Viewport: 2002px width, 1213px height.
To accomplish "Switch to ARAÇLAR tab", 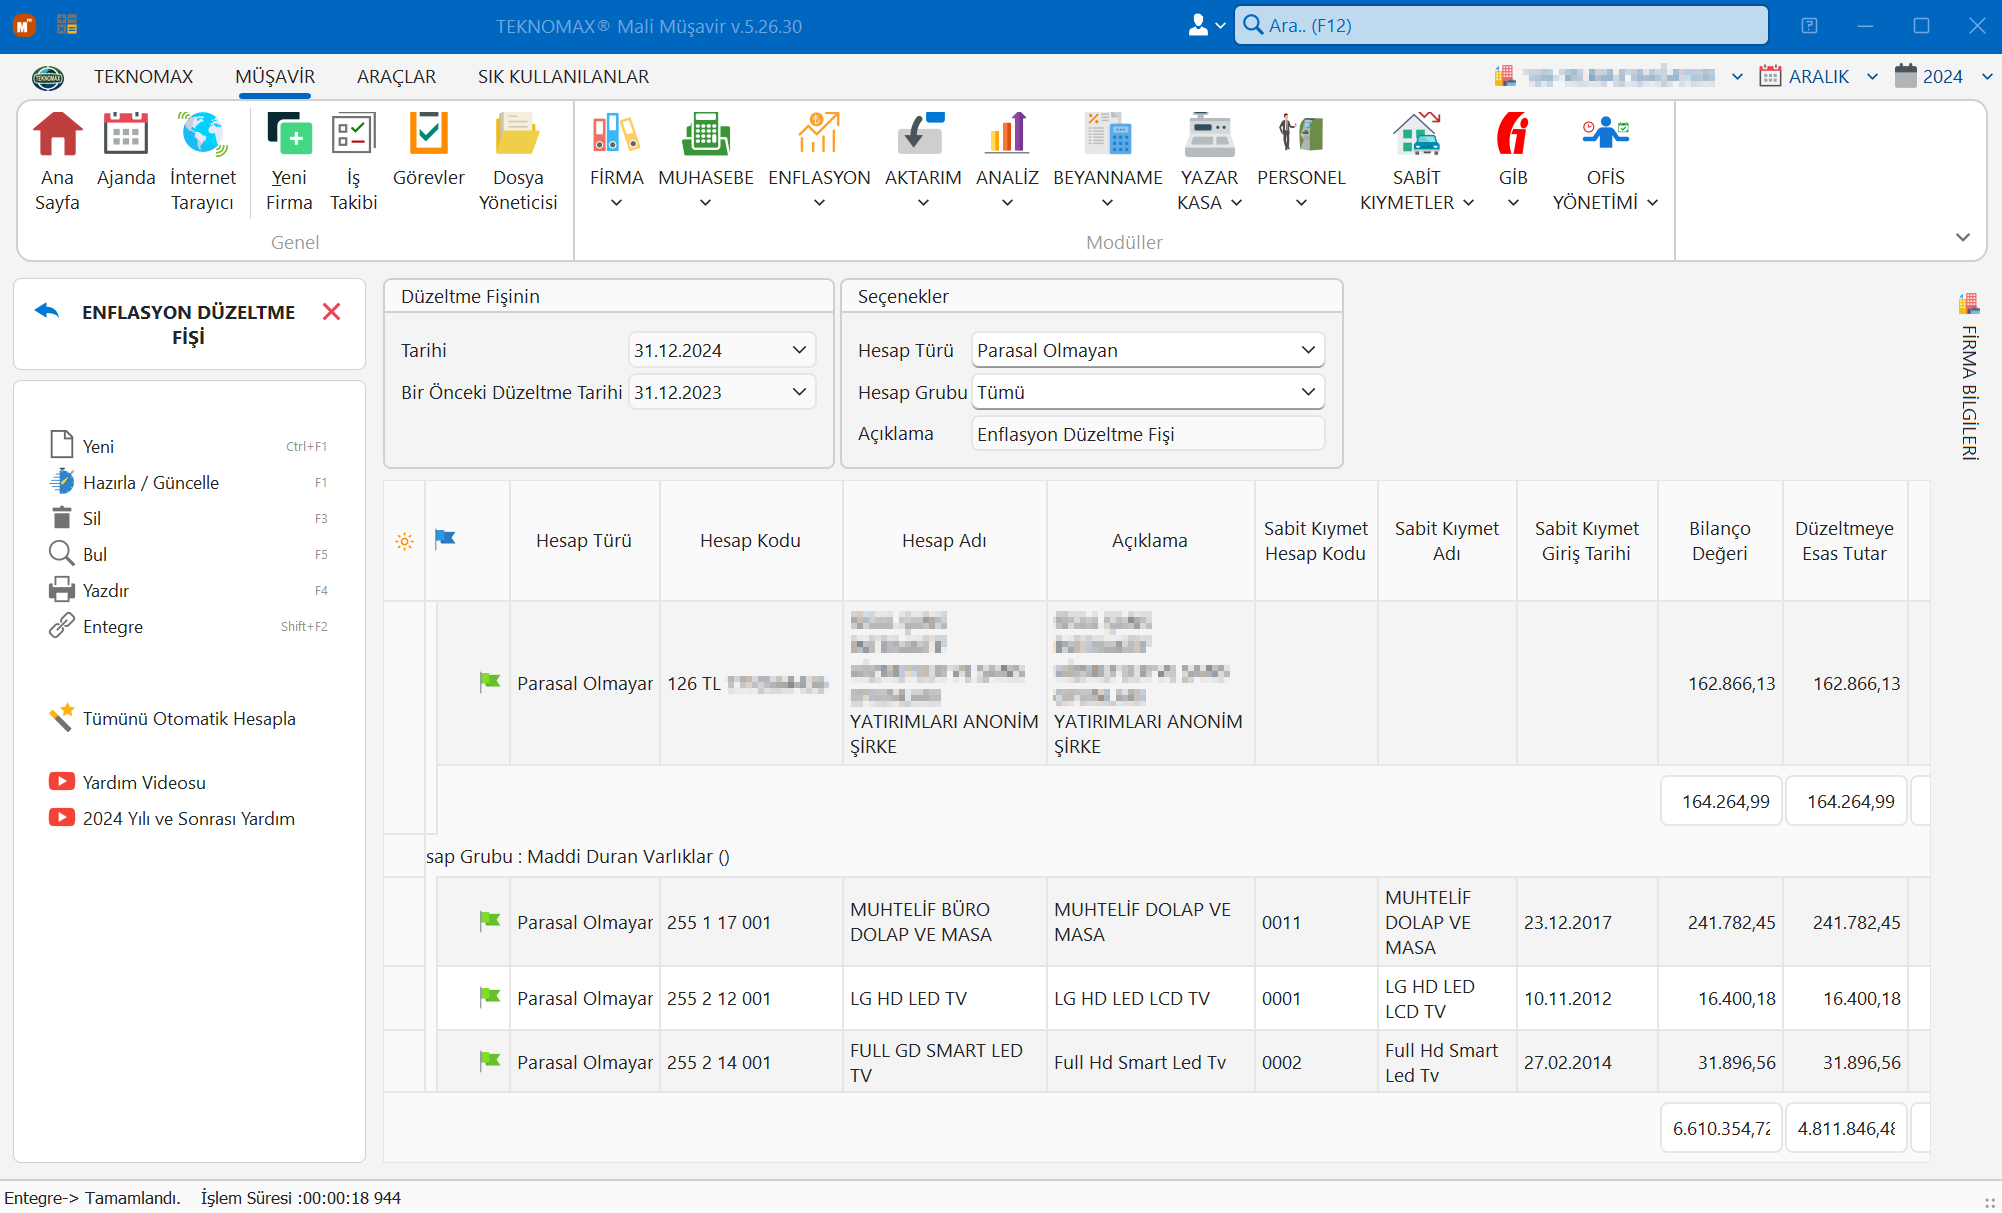I will (396, 76).
